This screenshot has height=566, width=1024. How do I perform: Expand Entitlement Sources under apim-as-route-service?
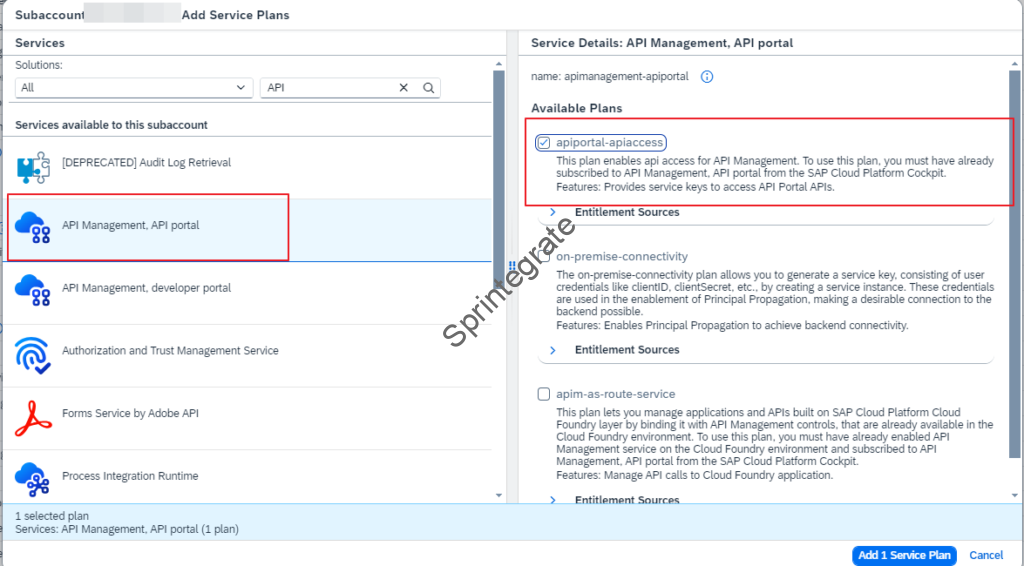(553, 499)
